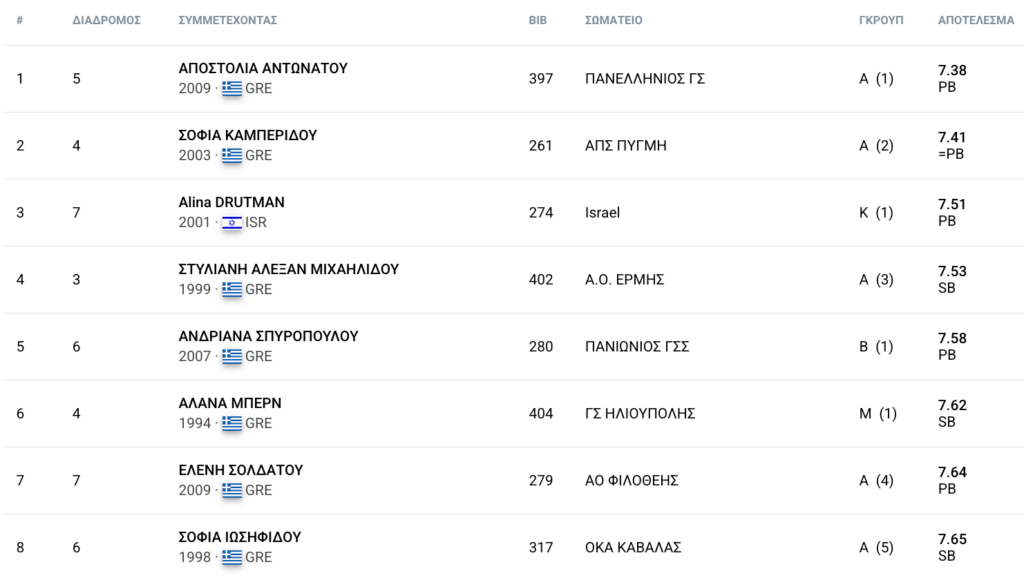1024x580 pixels.
Task: Click the ΣΩΜΑΤΕΙΟ column header
Action: pos(613,20)
